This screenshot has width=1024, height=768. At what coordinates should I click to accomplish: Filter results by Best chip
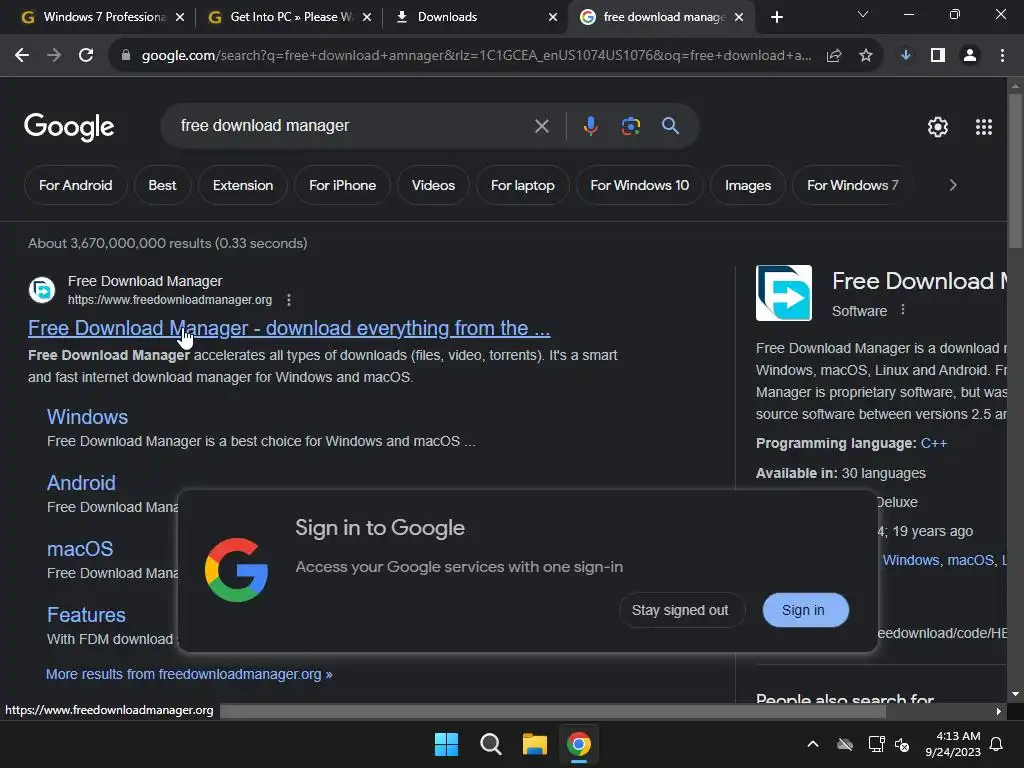click(162, 185)
